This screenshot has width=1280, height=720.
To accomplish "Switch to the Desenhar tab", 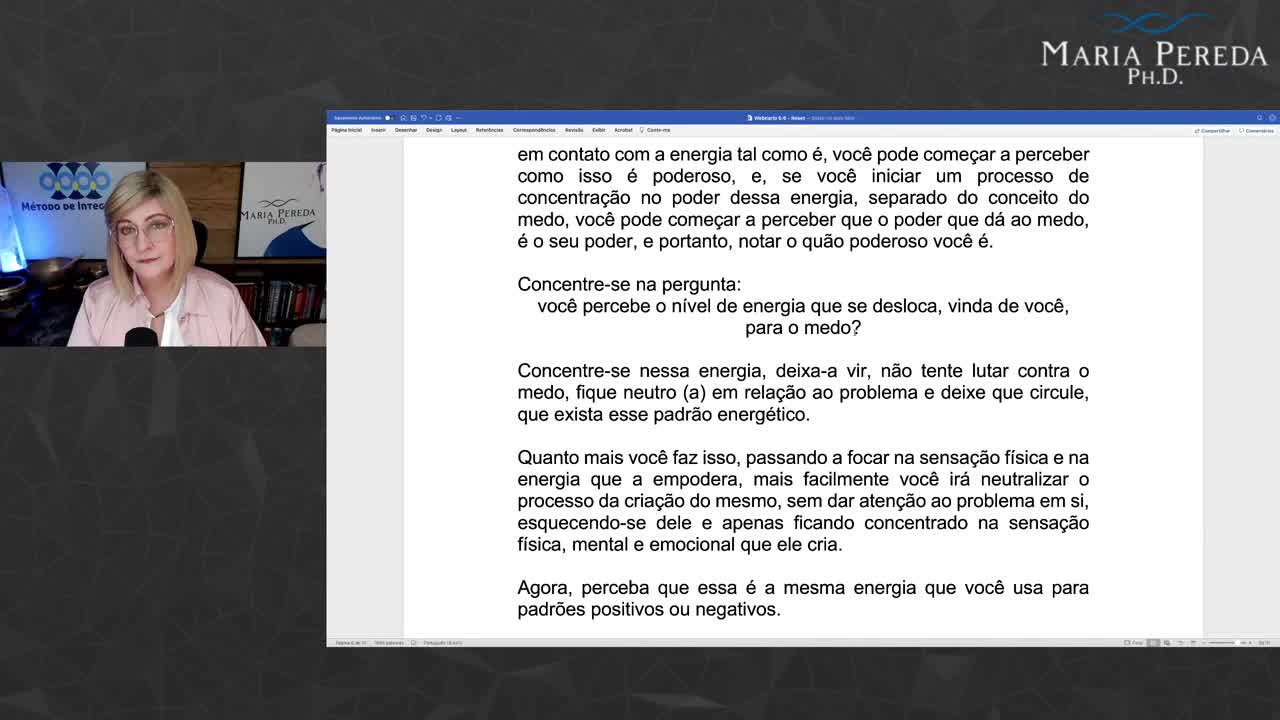I will [406, 130].
